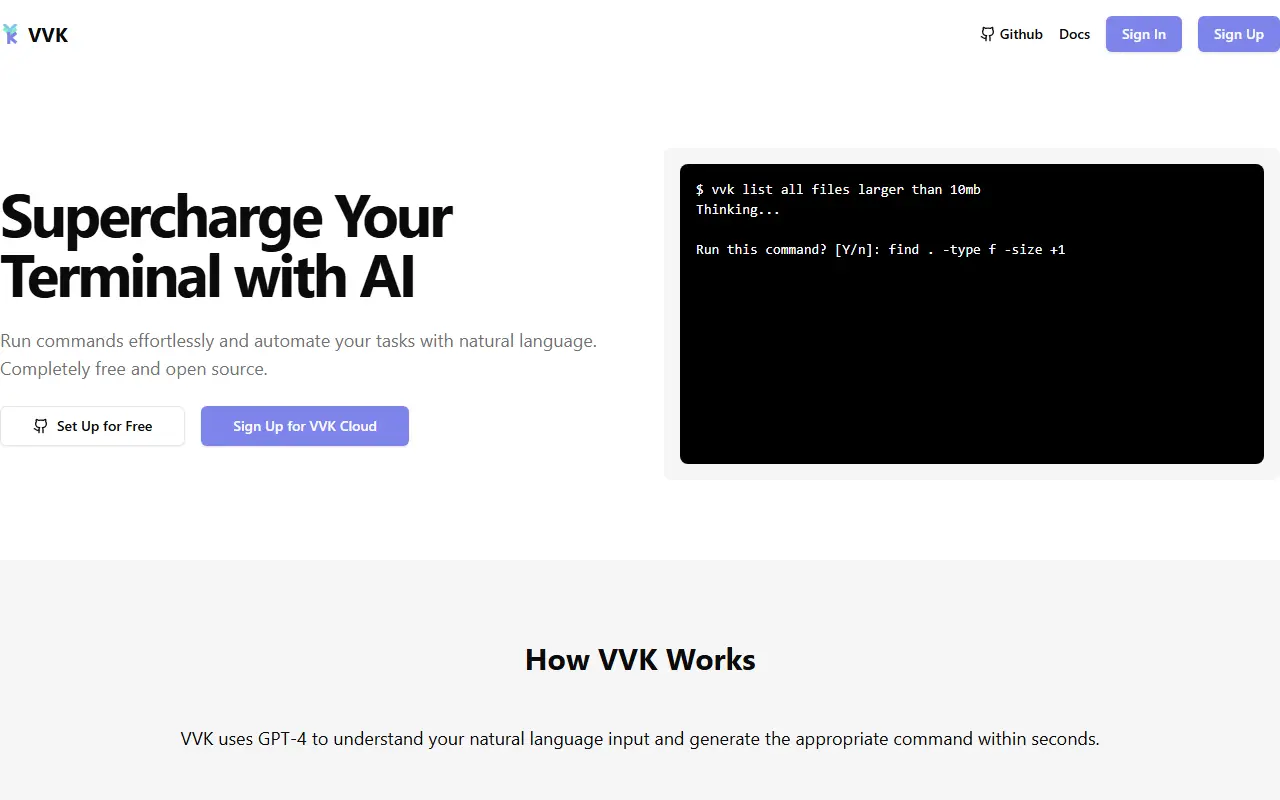Click the 'Supercharge Your Terminal with AI' heading
The image size is (1280, 800).
(226, 246)
